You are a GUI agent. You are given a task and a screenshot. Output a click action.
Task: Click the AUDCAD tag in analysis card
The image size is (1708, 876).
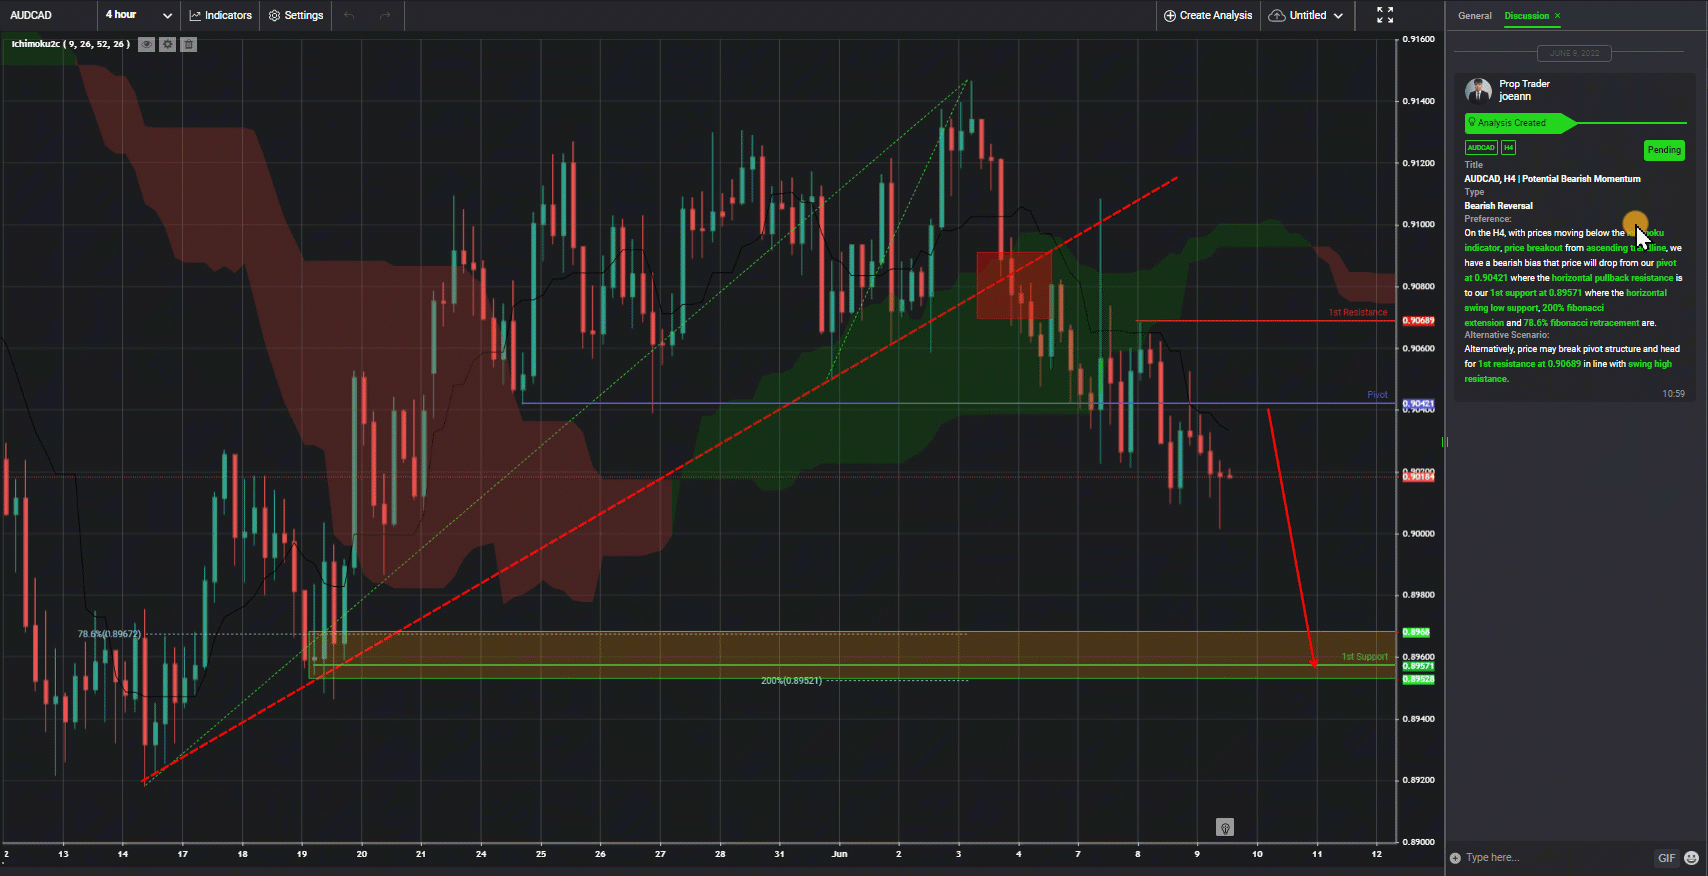point(1481,148)
